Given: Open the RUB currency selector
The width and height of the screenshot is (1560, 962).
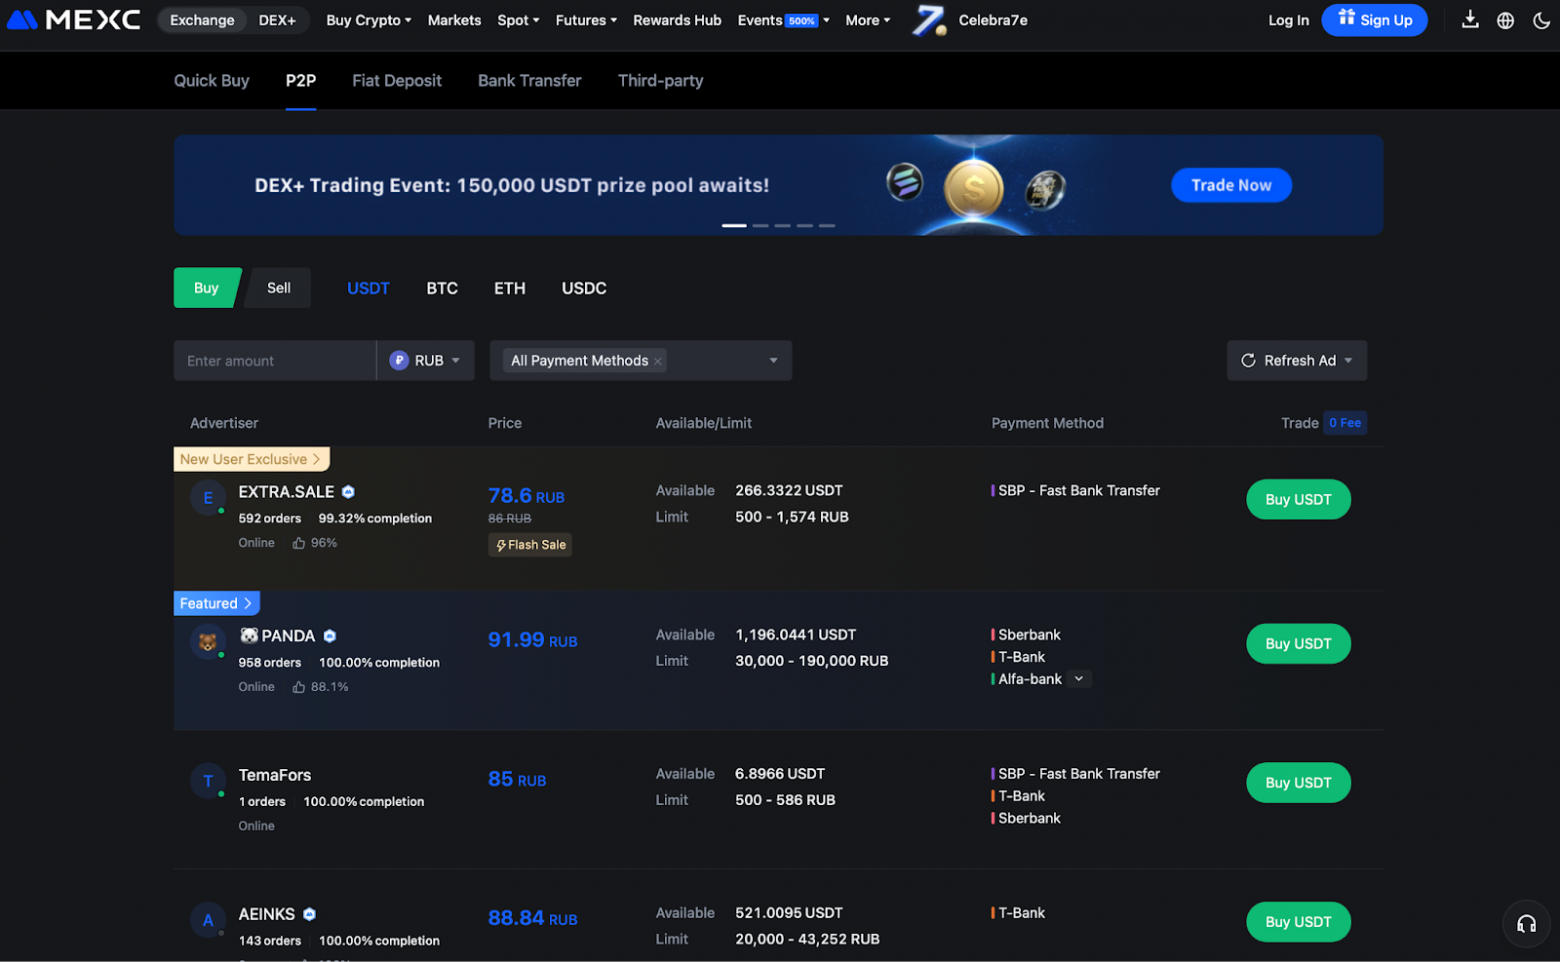Looking at the screenshot, I should (x=425, y=361).
